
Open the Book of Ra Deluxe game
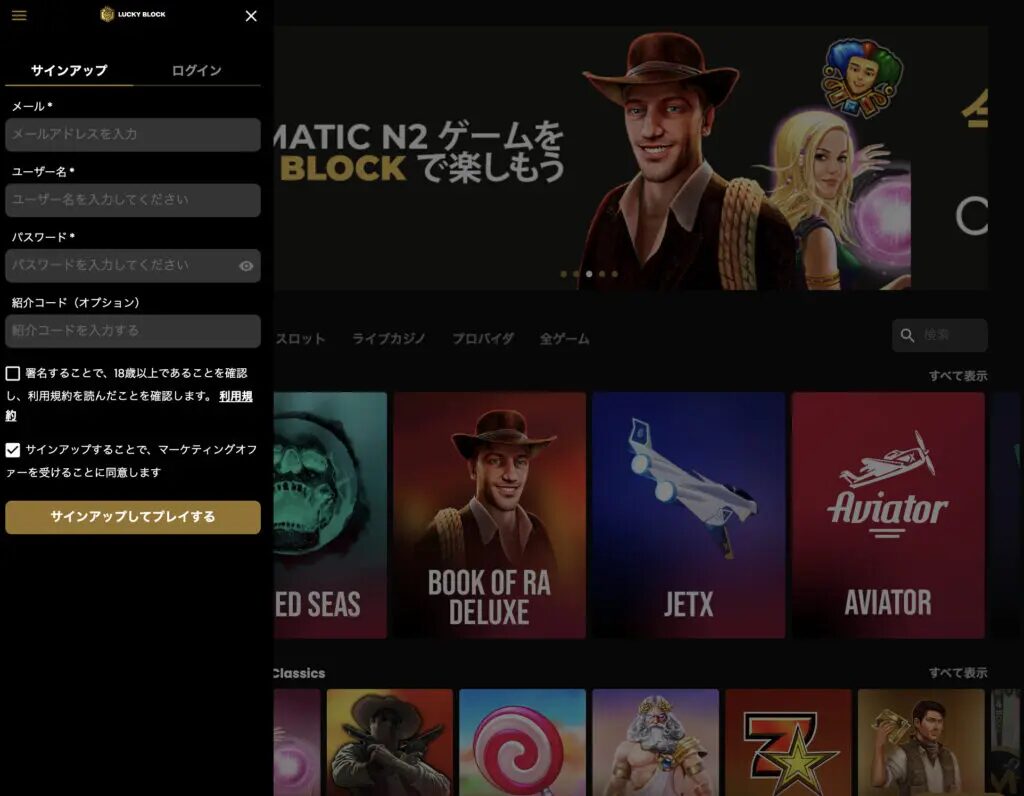click(490, 515)
